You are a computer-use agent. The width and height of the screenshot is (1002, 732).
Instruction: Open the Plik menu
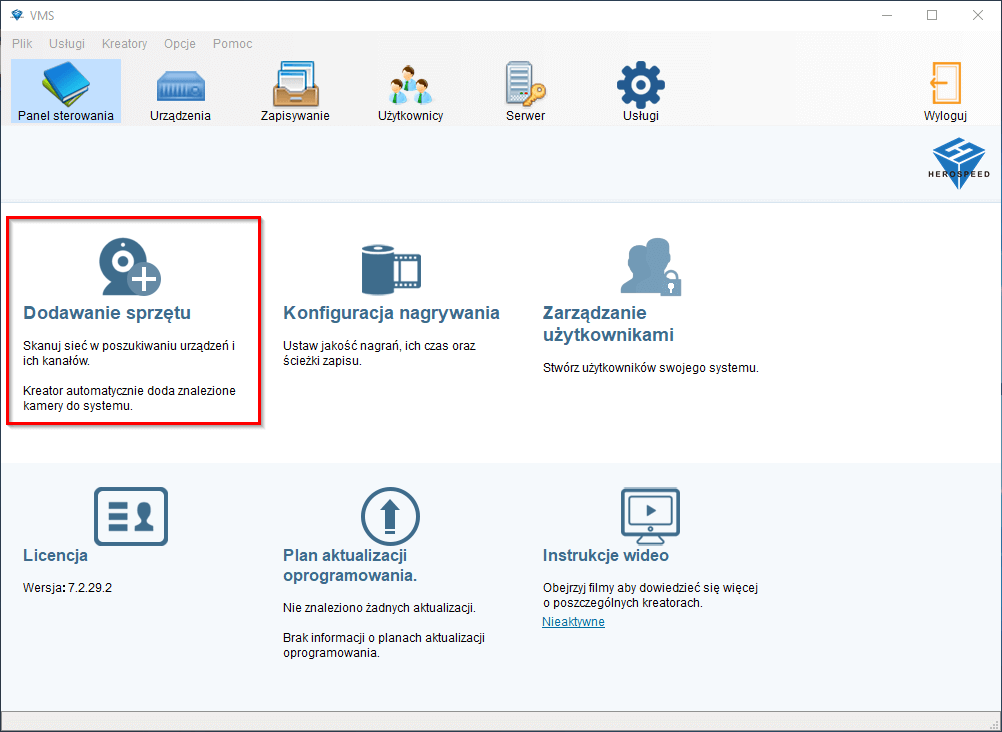click(x=21, y=43)
